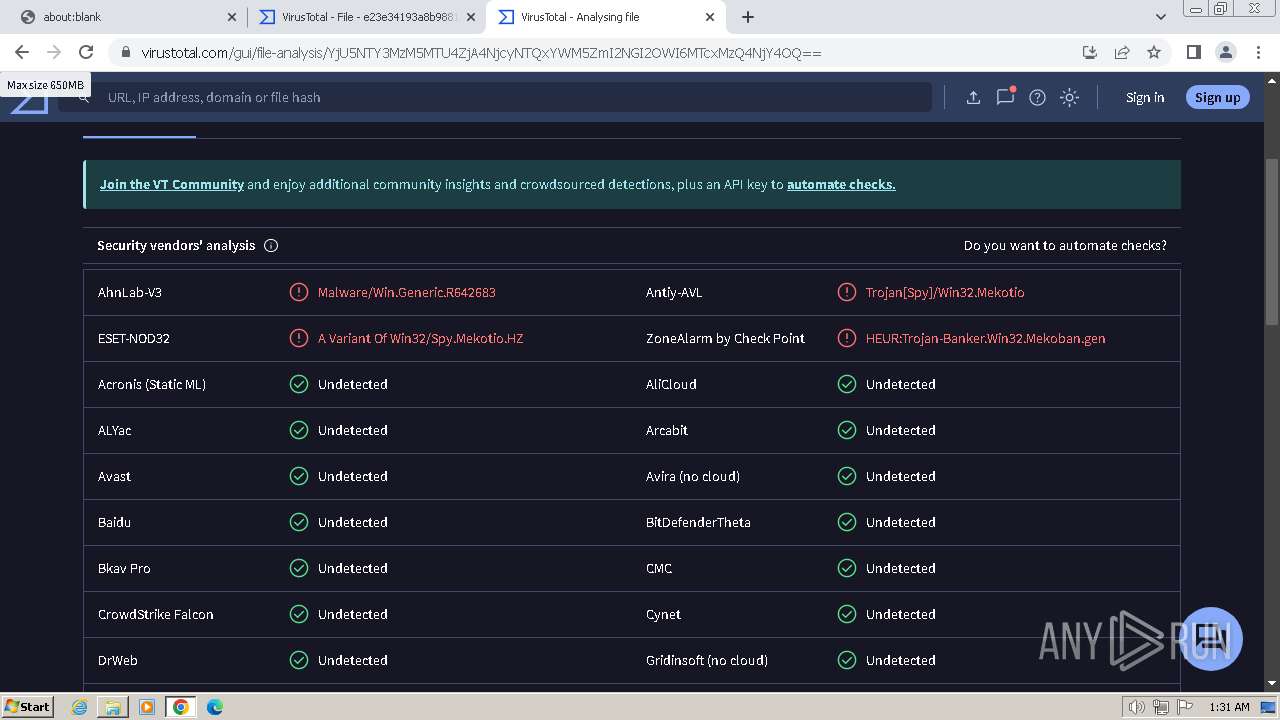Click the Antiy-AVL red alert icon
This screenshot has height=720, width=1280.
tap(846, 292)
